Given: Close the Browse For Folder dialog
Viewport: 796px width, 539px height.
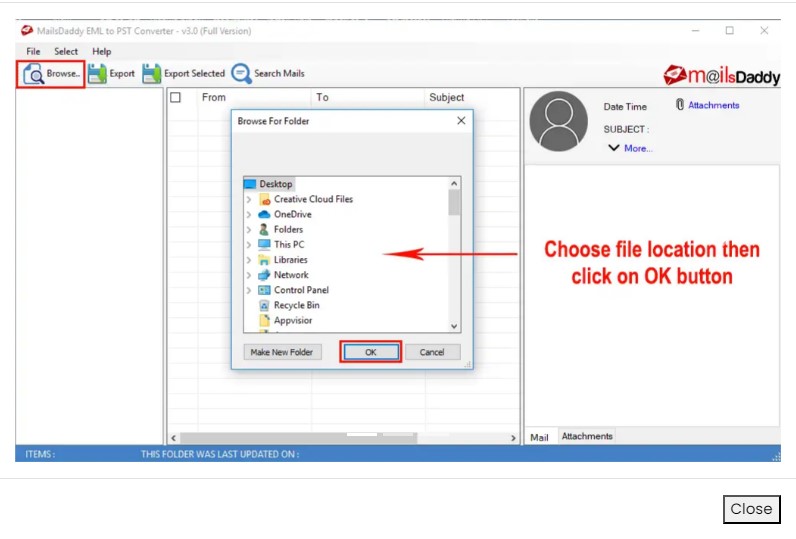Looking at the screenshot, I should tap(461, 120).
